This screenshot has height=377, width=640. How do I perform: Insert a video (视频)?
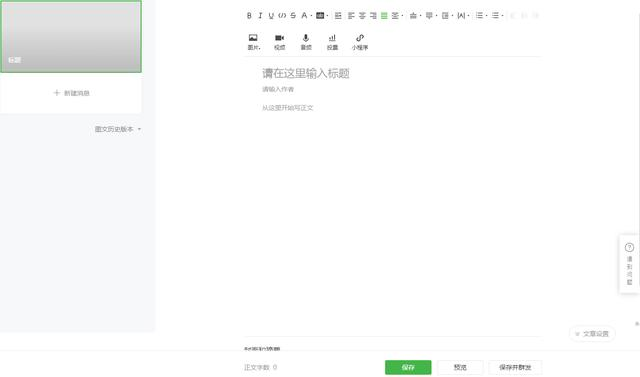click(280, 42)
